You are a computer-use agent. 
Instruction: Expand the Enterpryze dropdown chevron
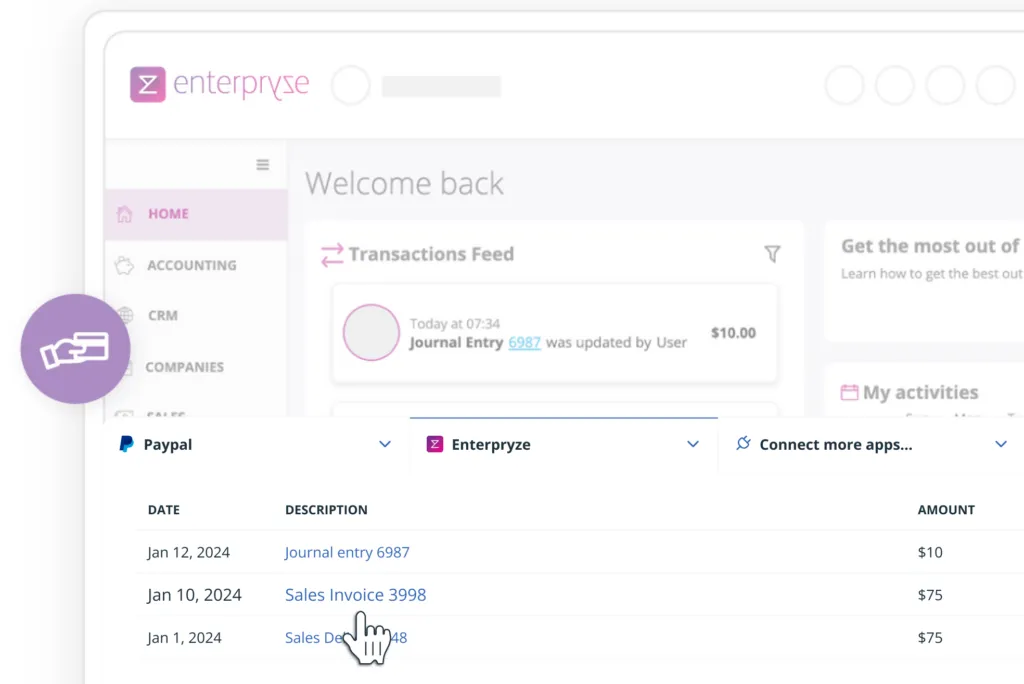[x=693, y=444]
